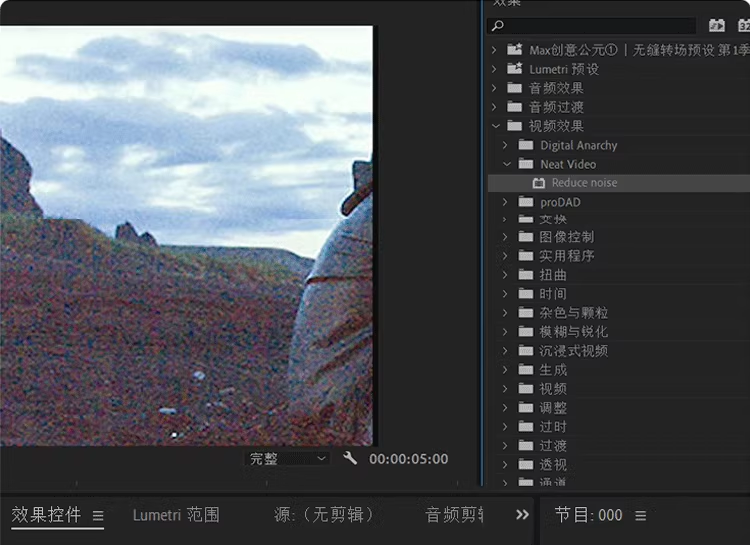Select the 效果控件 tab
The image size is (750, 545).
(x=46, y=515)
